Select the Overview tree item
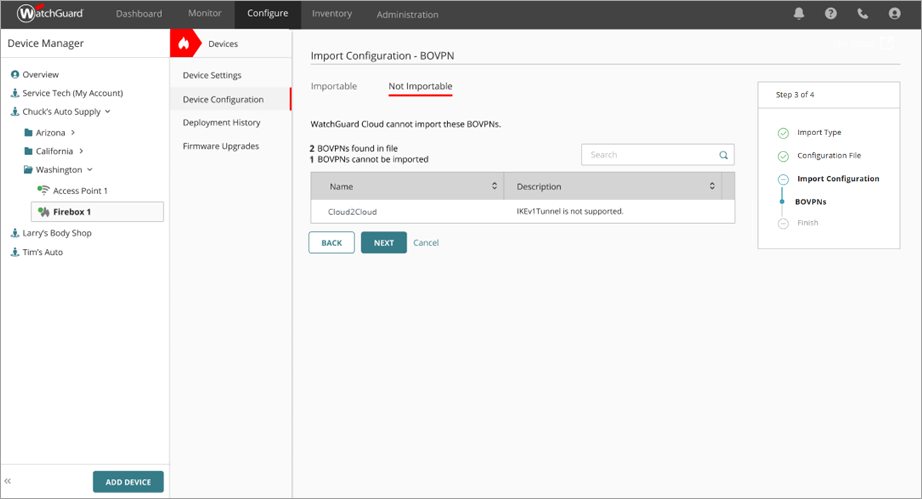Screen dimensions: 922x499 [x=41, y=75]
